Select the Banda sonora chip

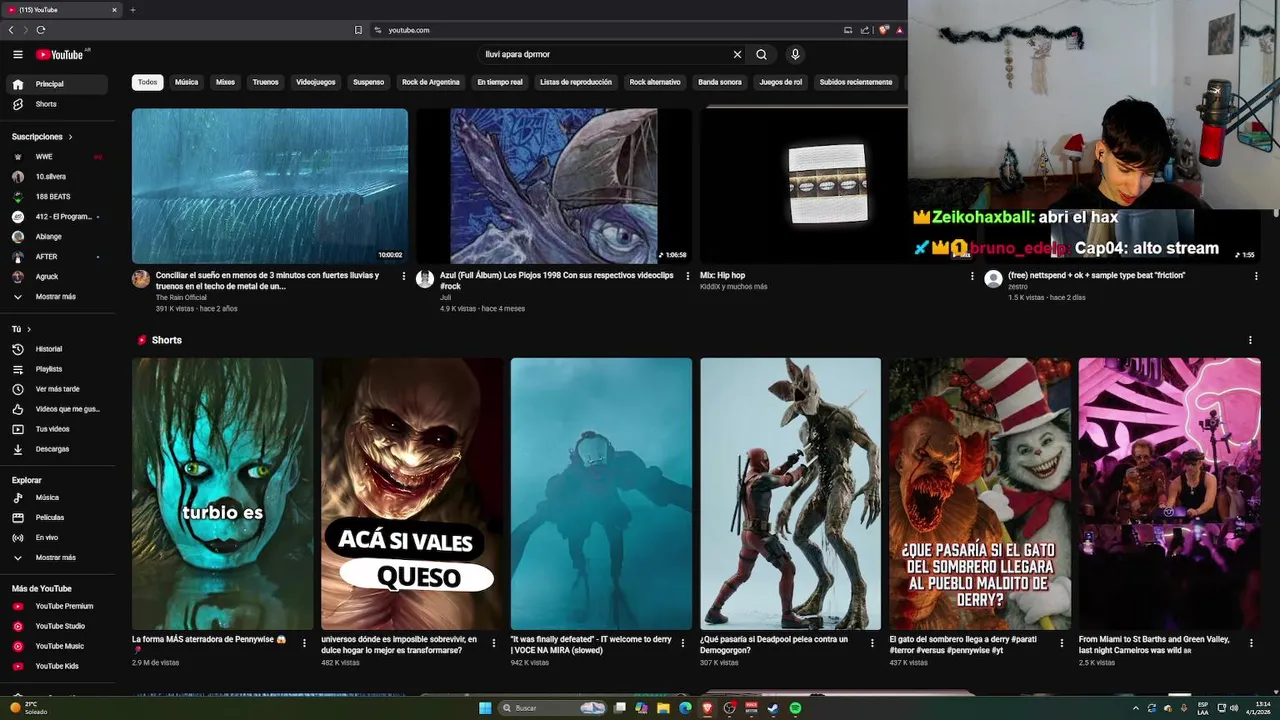720,82
